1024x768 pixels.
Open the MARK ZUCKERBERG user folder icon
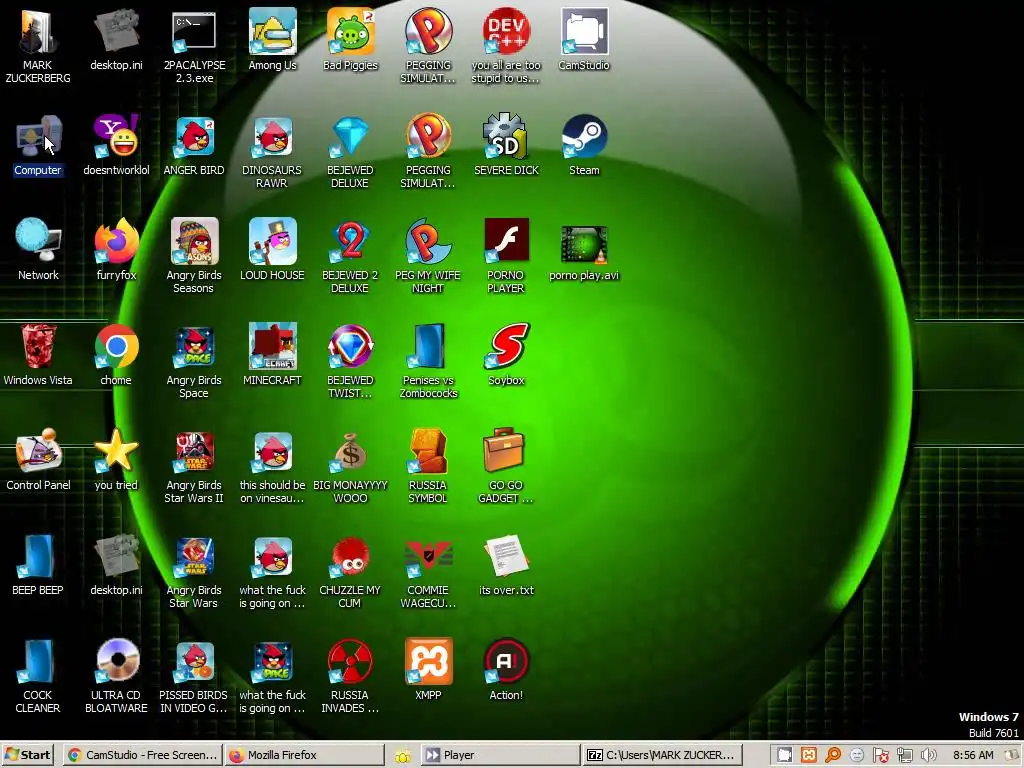(38, 46)
